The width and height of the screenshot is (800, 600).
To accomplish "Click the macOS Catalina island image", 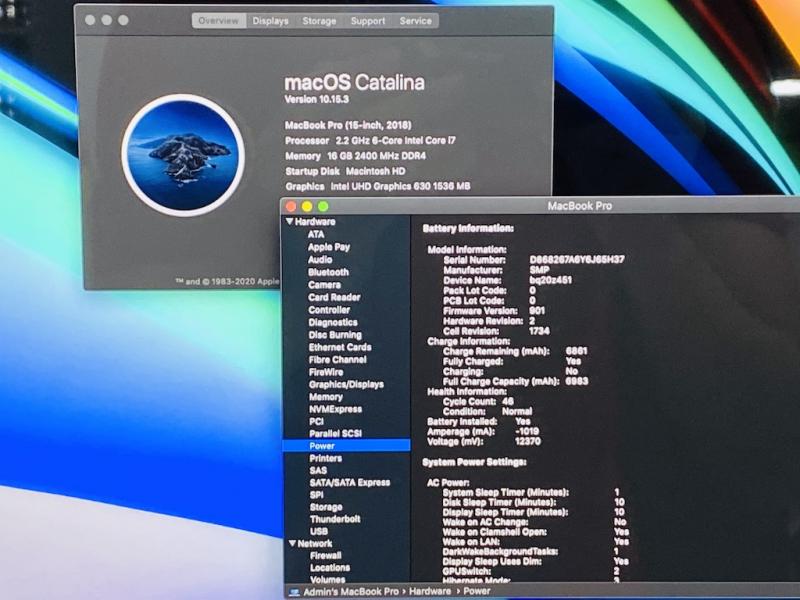I will click(x=183, y=155).
